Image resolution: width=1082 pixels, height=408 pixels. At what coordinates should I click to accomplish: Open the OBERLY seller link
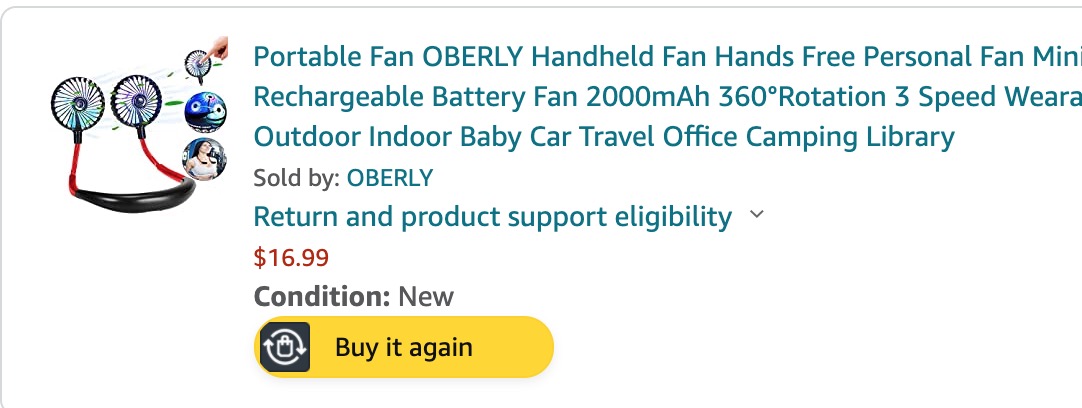389,178
